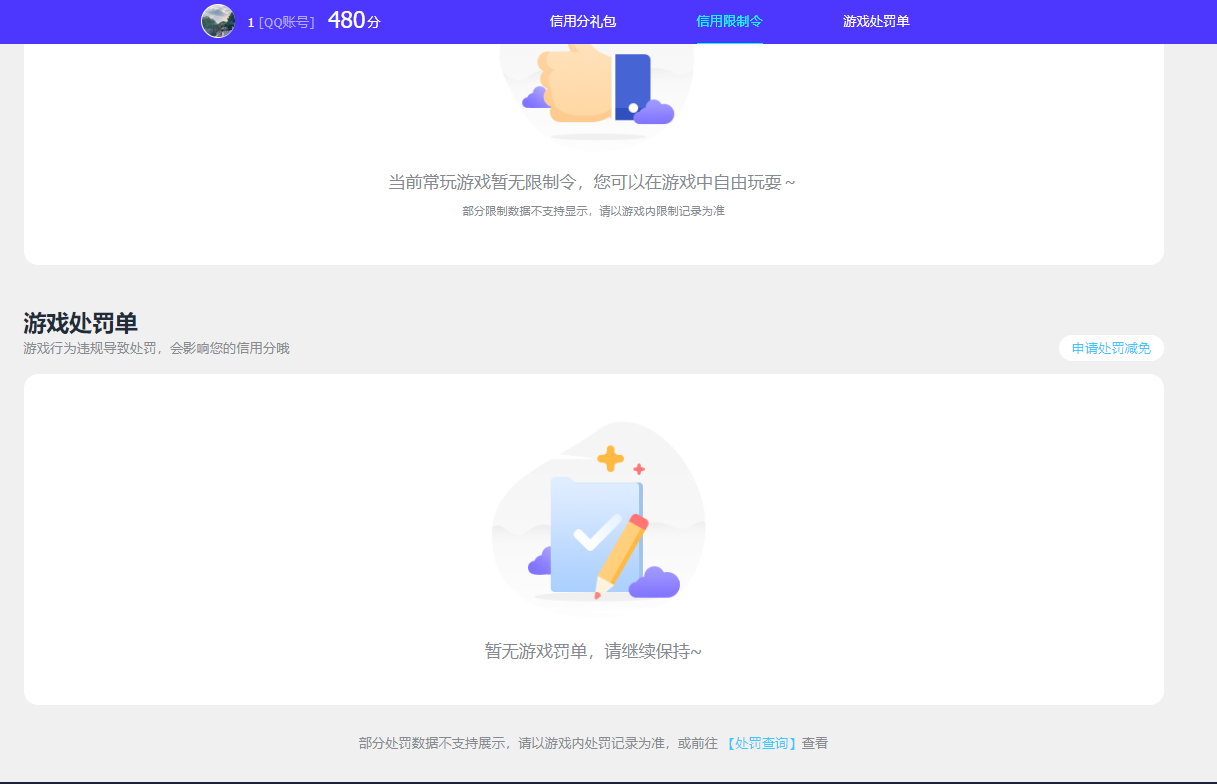Click the user avatar in the top bar
Screen dimensions: 1217x784
coord(218,20)
